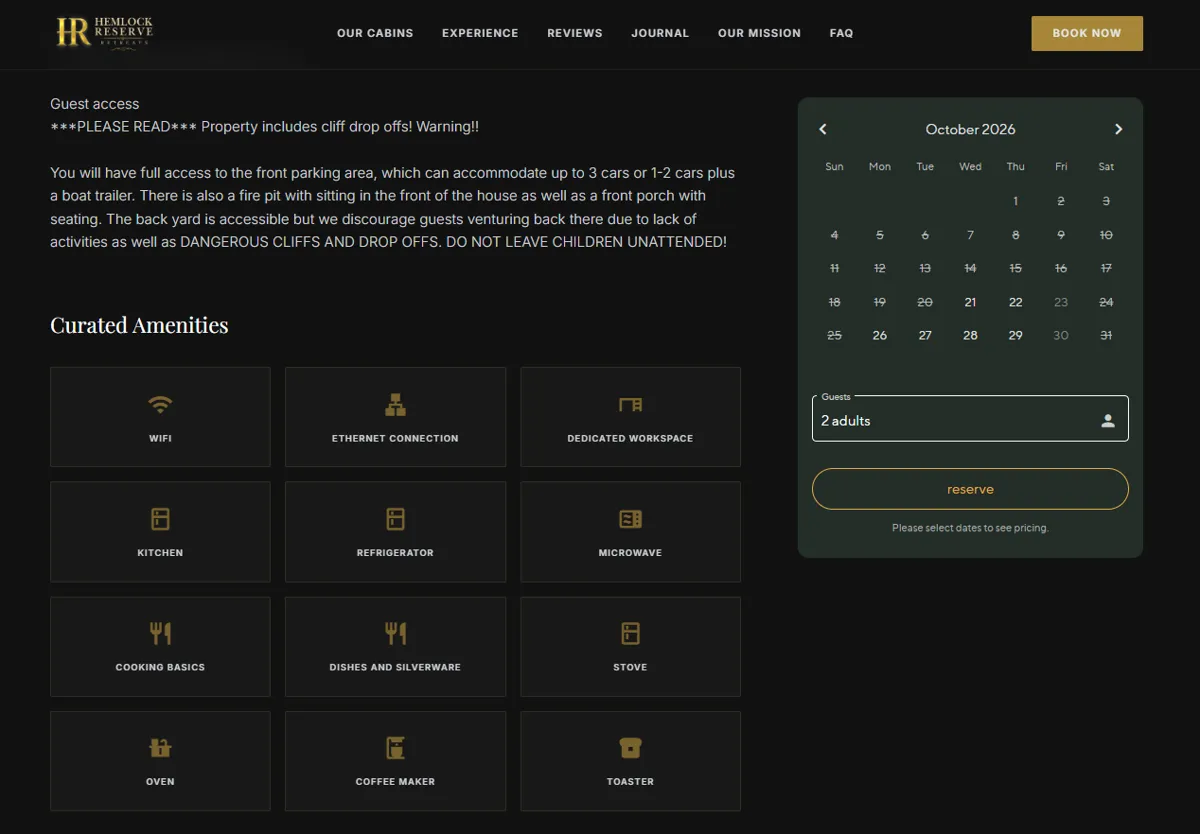Click the COOKING BASICS label
The image size is (1200, 834).
point(160,667)
